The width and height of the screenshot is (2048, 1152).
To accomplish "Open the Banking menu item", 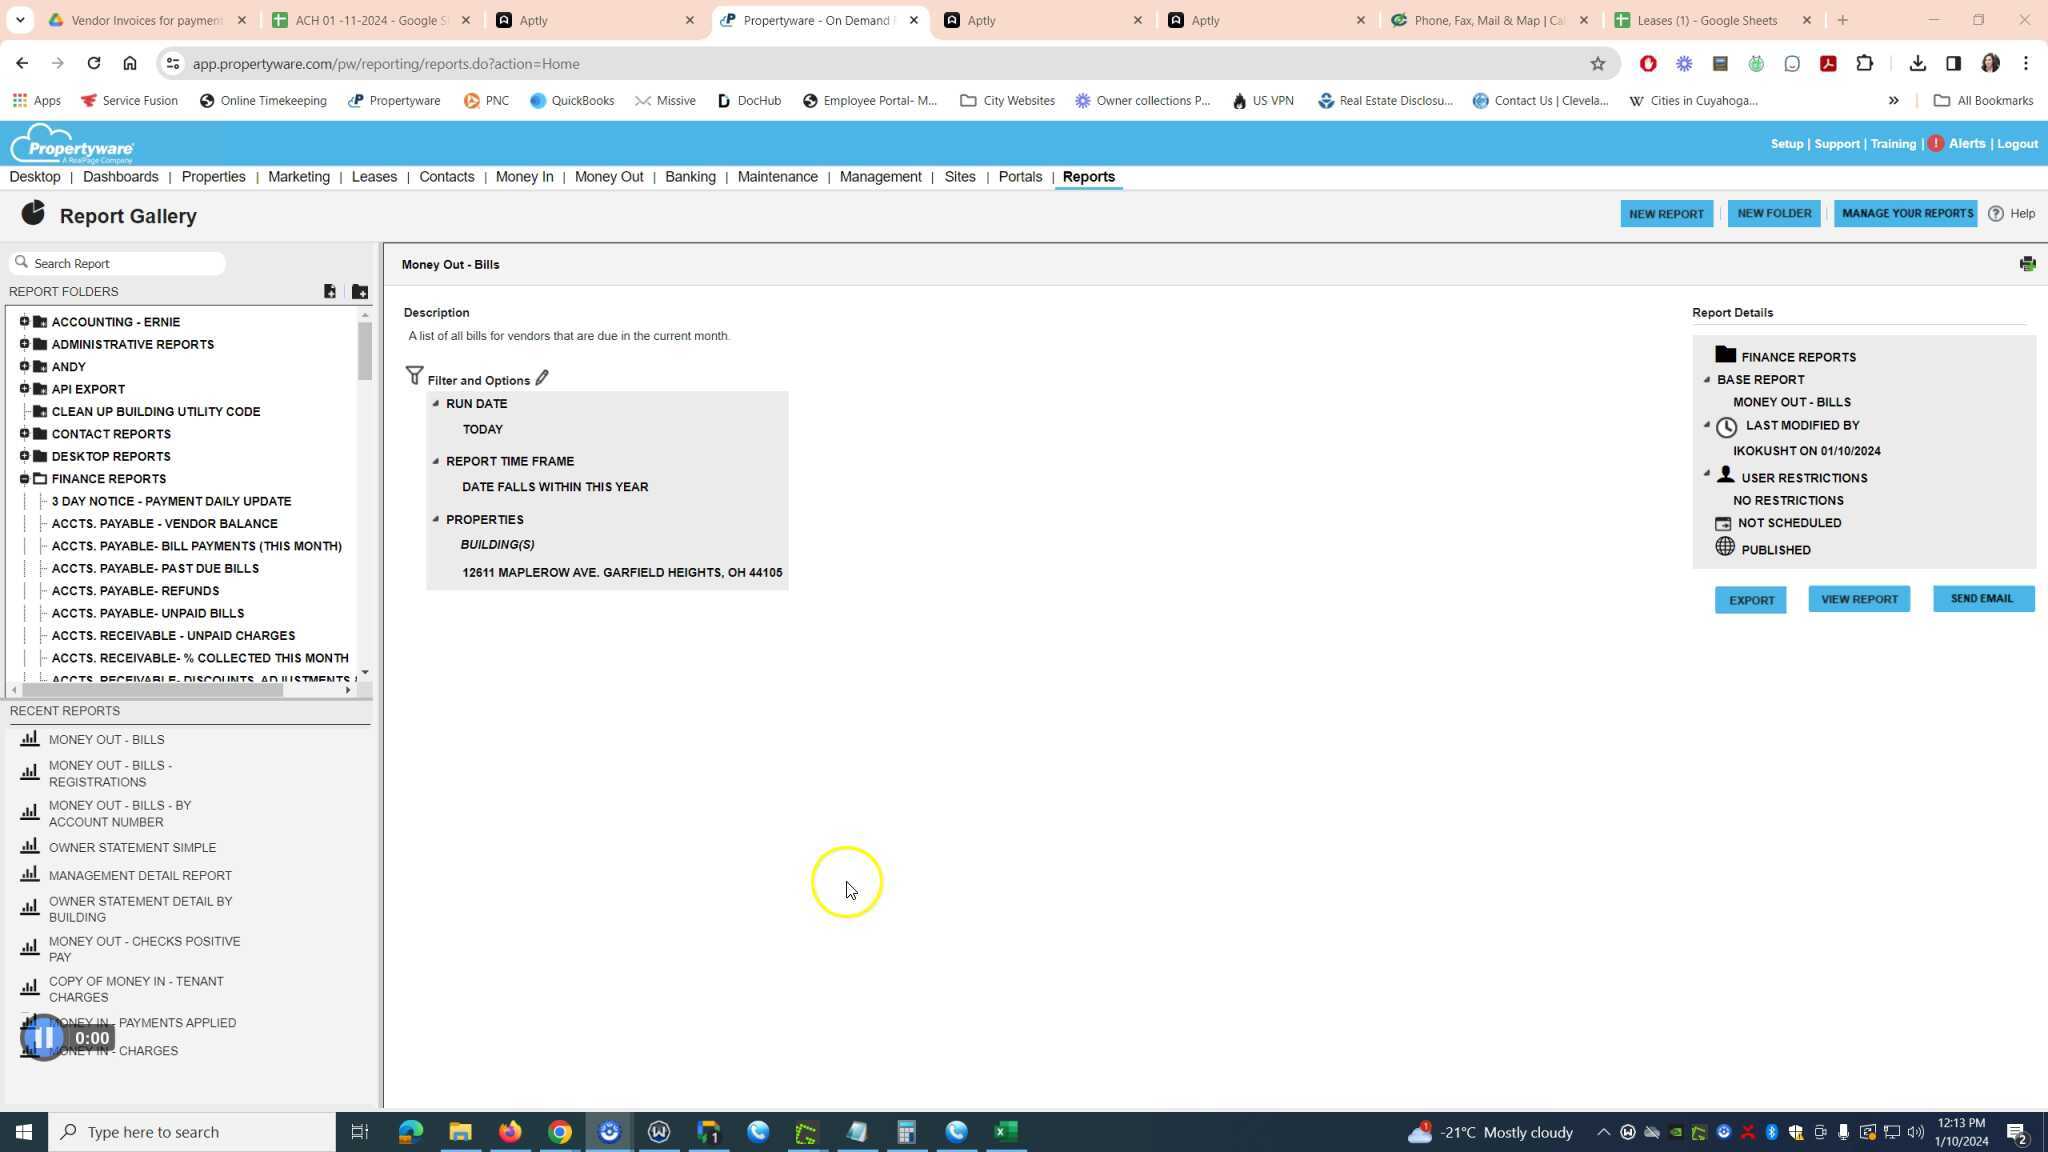I will (x=690, y=176).
